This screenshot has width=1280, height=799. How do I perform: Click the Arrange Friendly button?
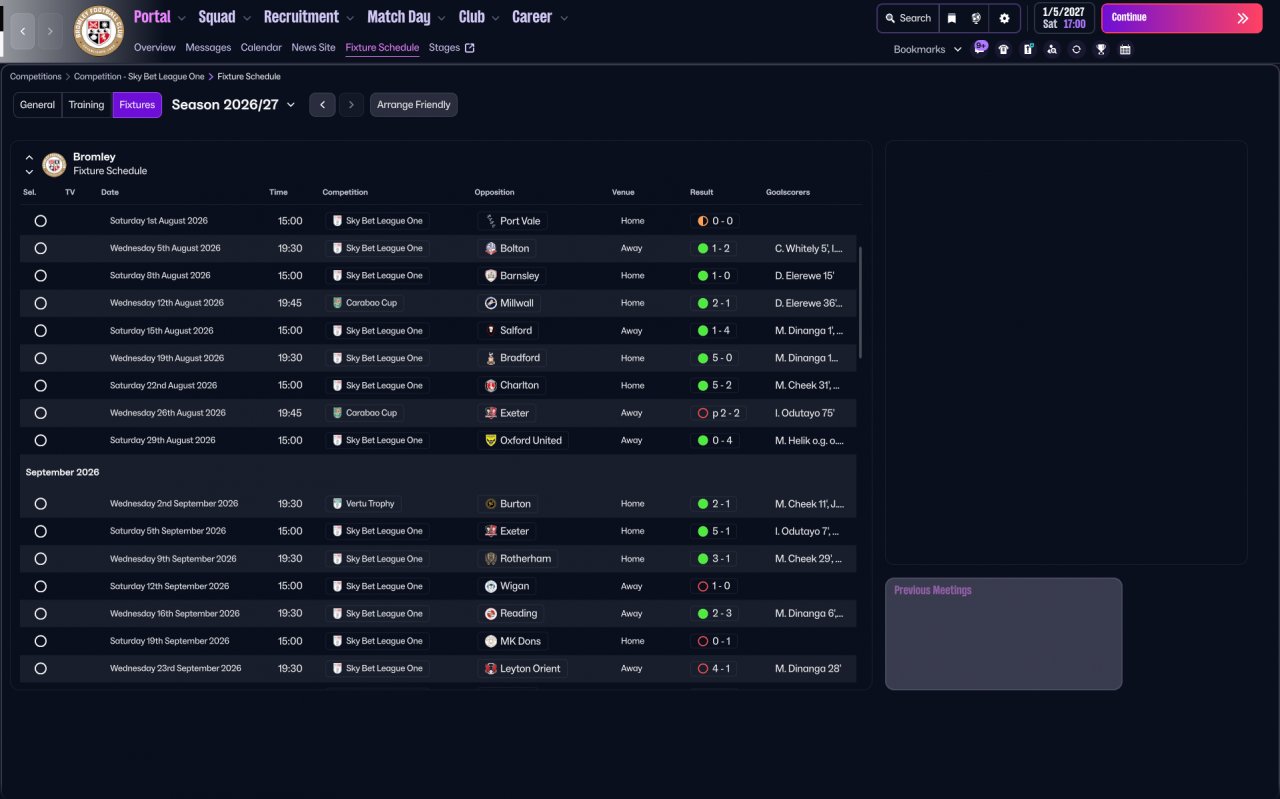pyautogui.click(x=414, y=105)
